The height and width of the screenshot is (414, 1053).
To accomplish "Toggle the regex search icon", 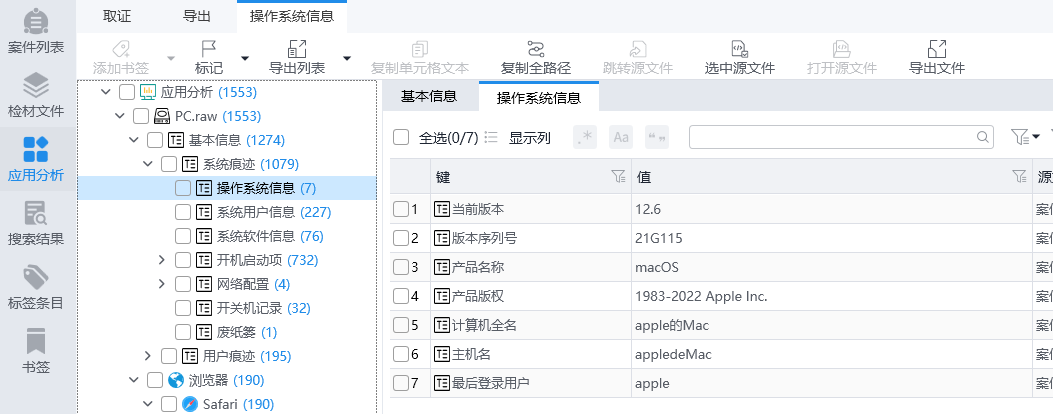I will tap(585, 137).
